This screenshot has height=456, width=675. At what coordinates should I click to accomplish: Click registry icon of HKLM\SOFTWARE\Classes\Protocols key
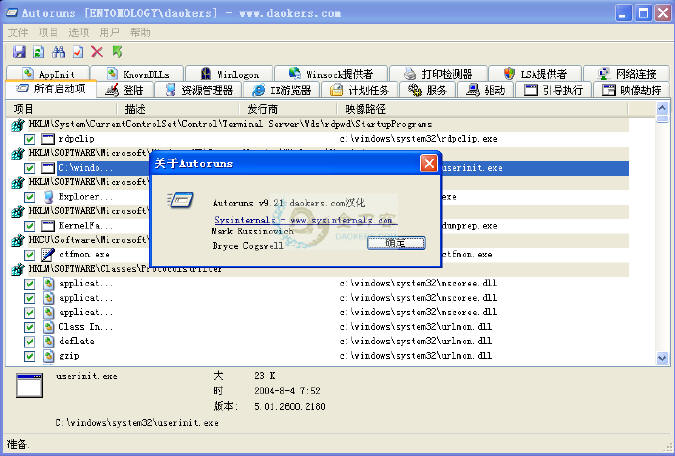18,270
